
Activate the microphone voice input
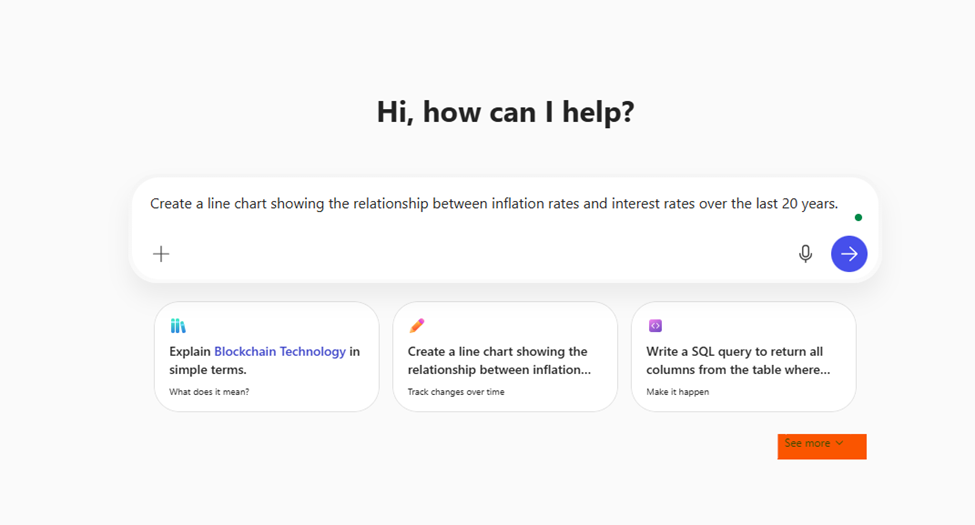[x=805, y=254]
